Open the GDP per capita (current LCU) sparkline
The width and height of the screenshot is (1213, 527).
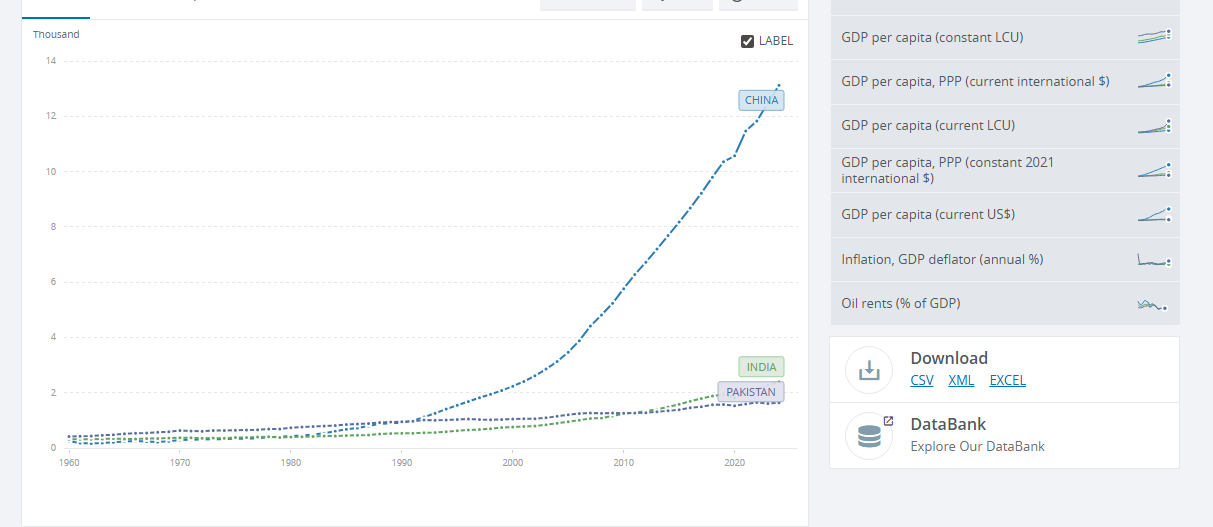[x=1153, y=126]
